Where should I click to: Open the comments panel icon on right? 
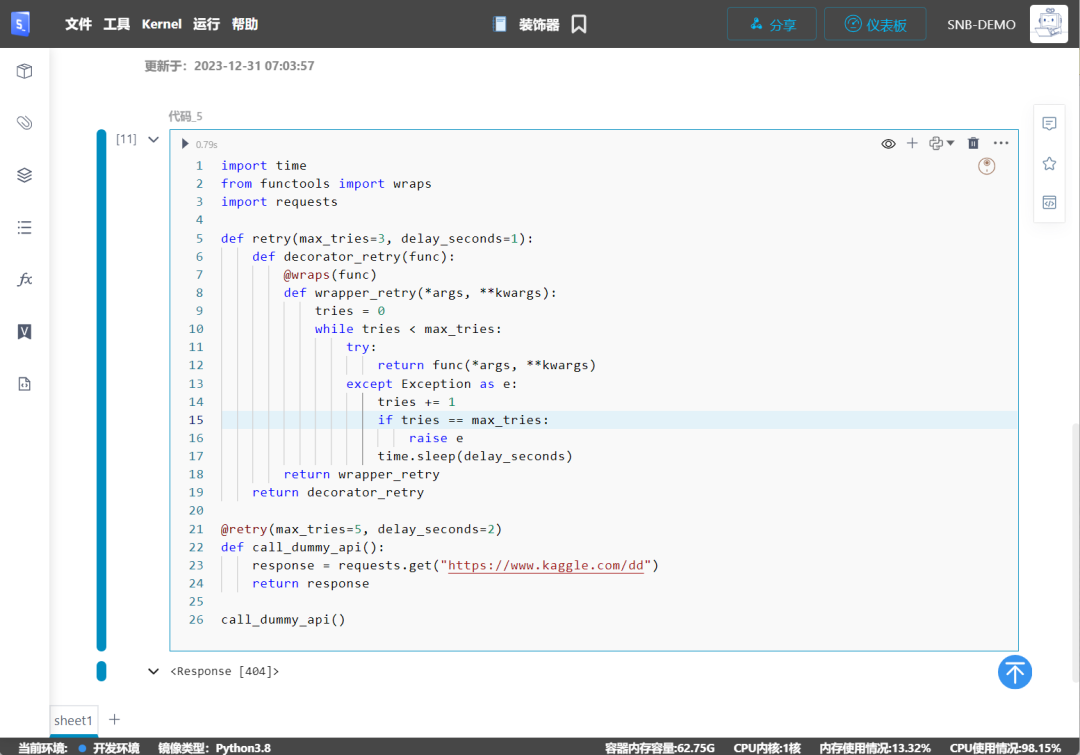(1049, 123)
